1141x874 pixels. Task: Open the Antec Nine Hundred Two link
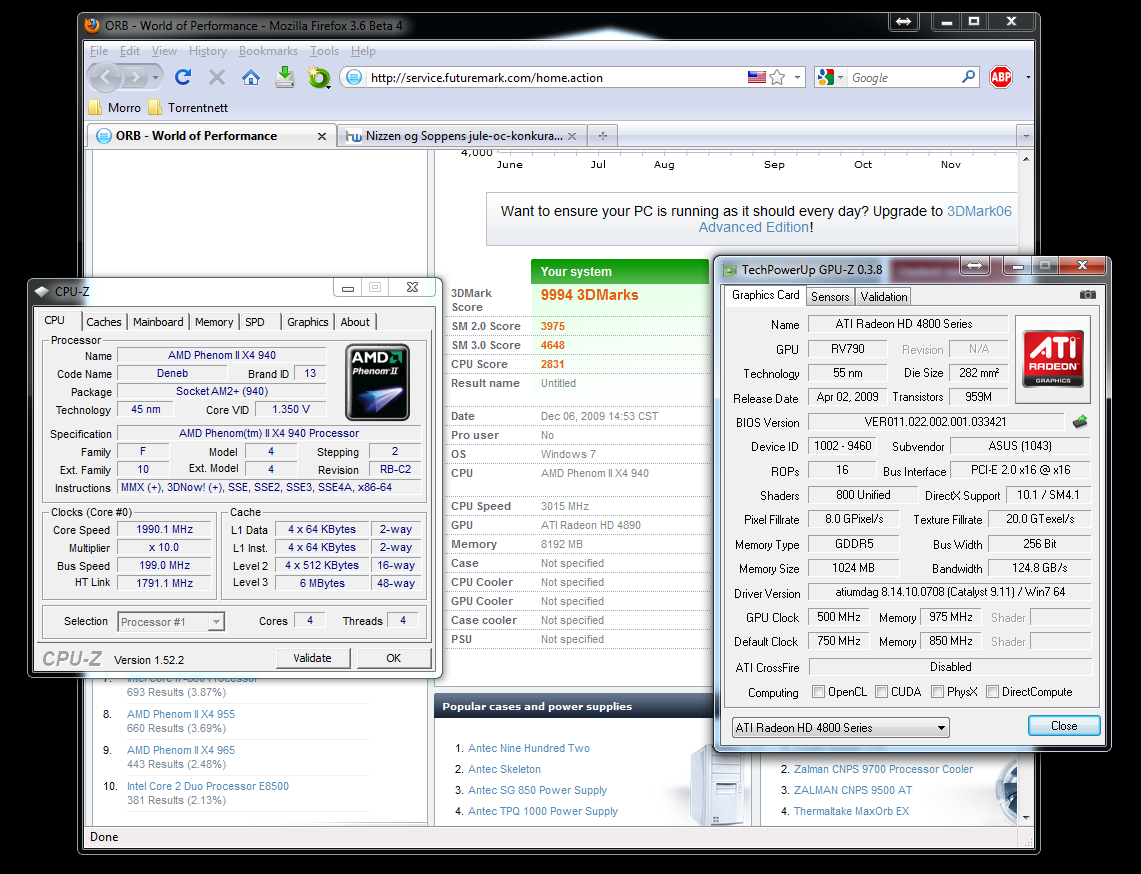529,748
